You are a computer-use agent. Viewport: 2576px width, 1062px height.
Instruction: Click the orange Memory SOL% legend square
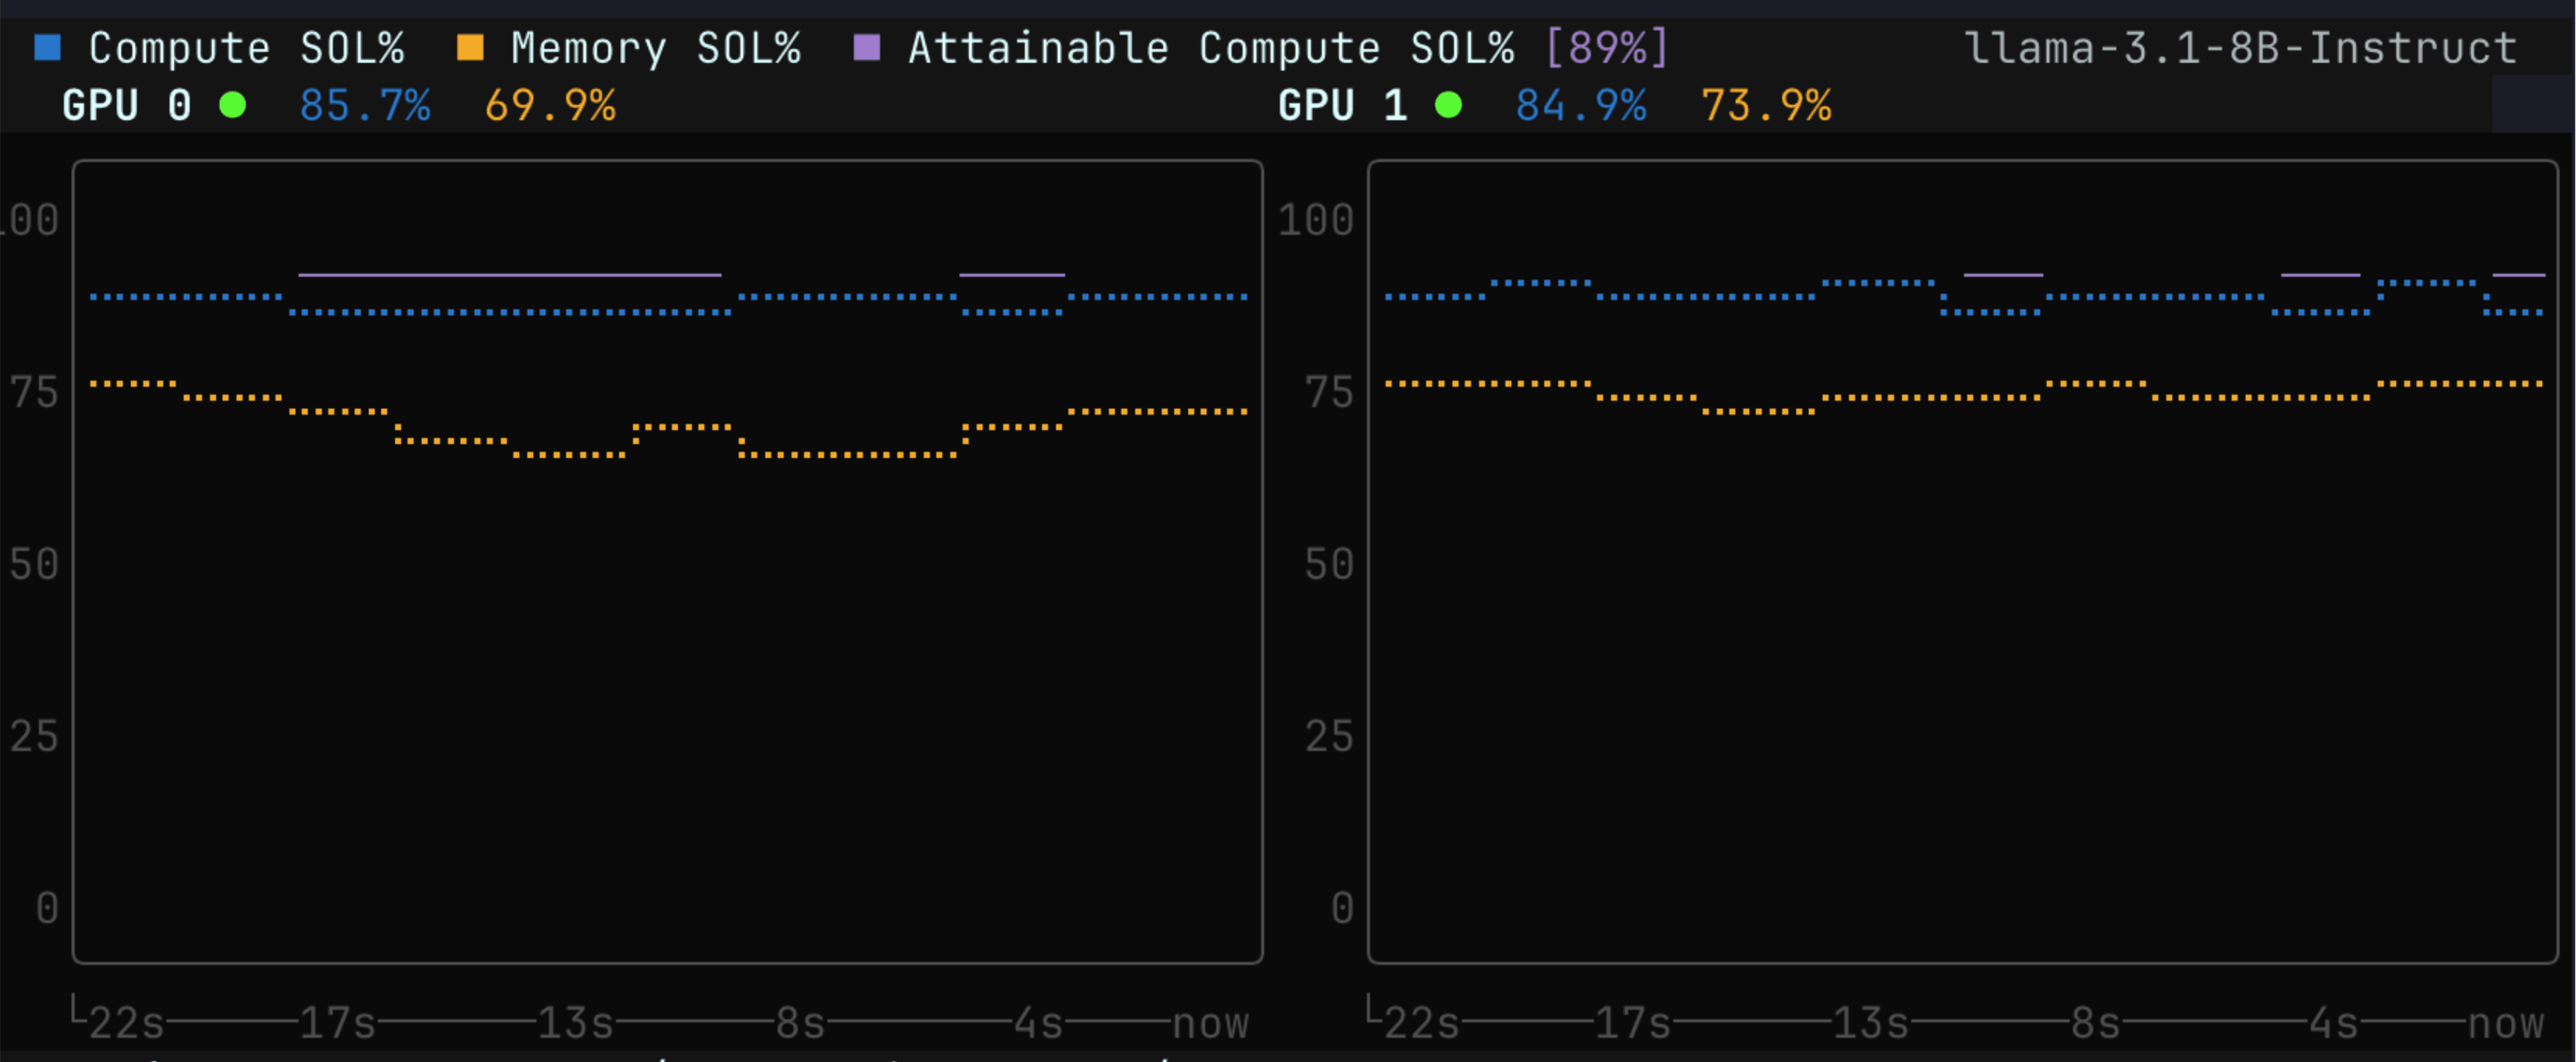pos(470,47)
